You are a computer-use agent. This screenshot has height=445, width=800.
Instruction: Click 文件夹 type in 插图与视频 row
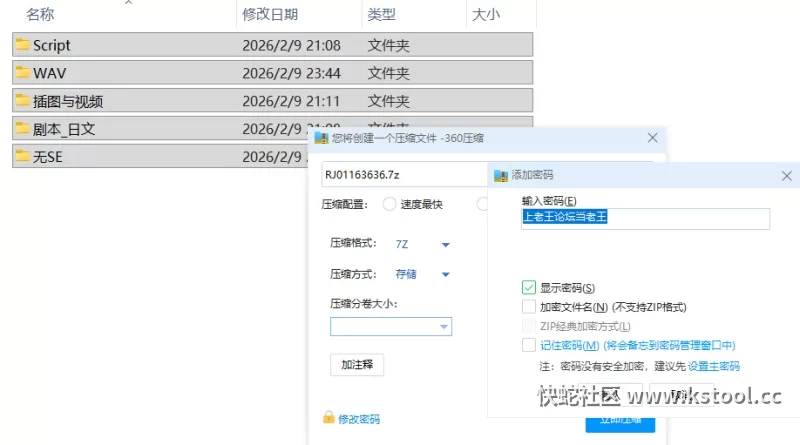(389, 101)
